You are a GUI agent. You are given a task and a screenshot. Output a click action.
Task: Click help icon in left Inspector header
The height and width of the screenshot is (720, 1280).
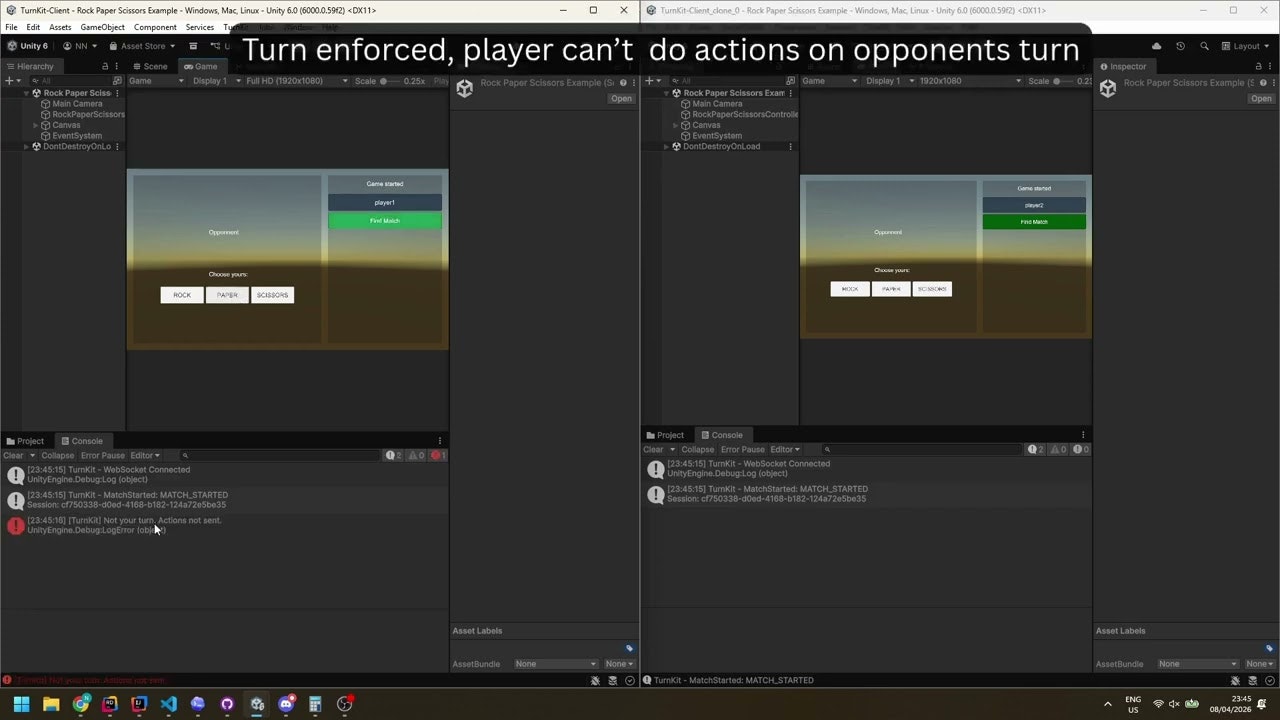tap(623, 83)
